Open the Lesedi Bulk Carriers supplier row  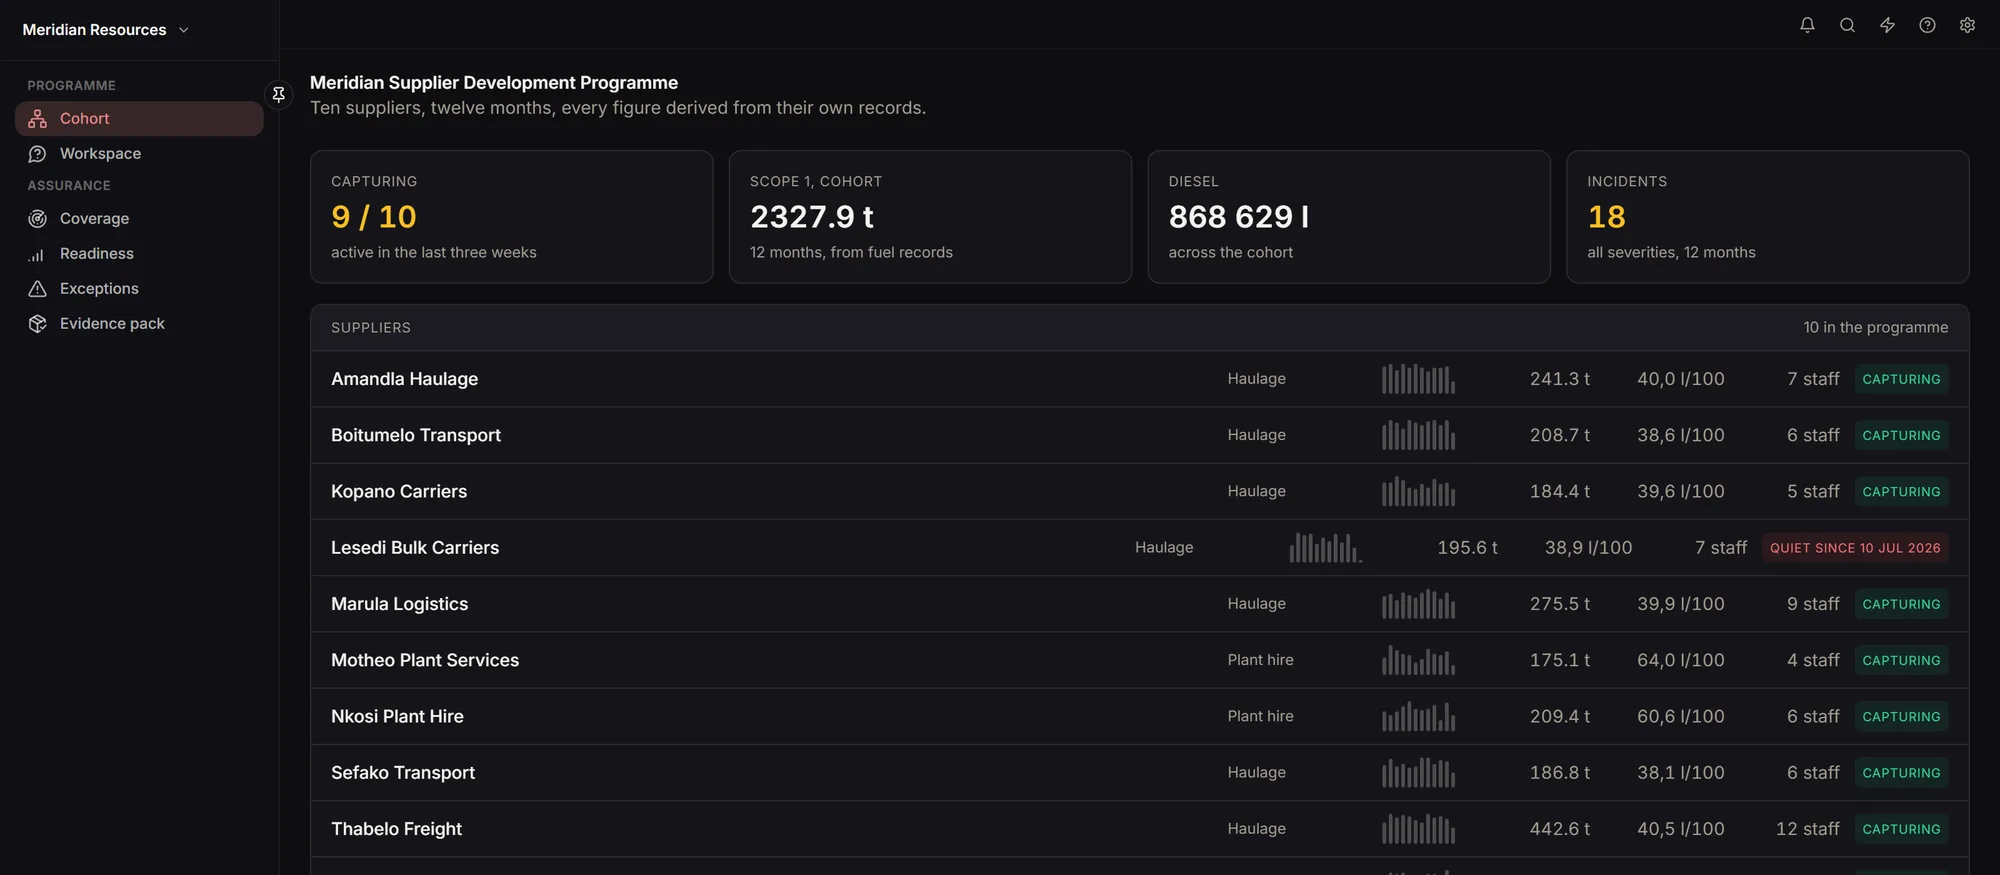tap(1139, 548)
